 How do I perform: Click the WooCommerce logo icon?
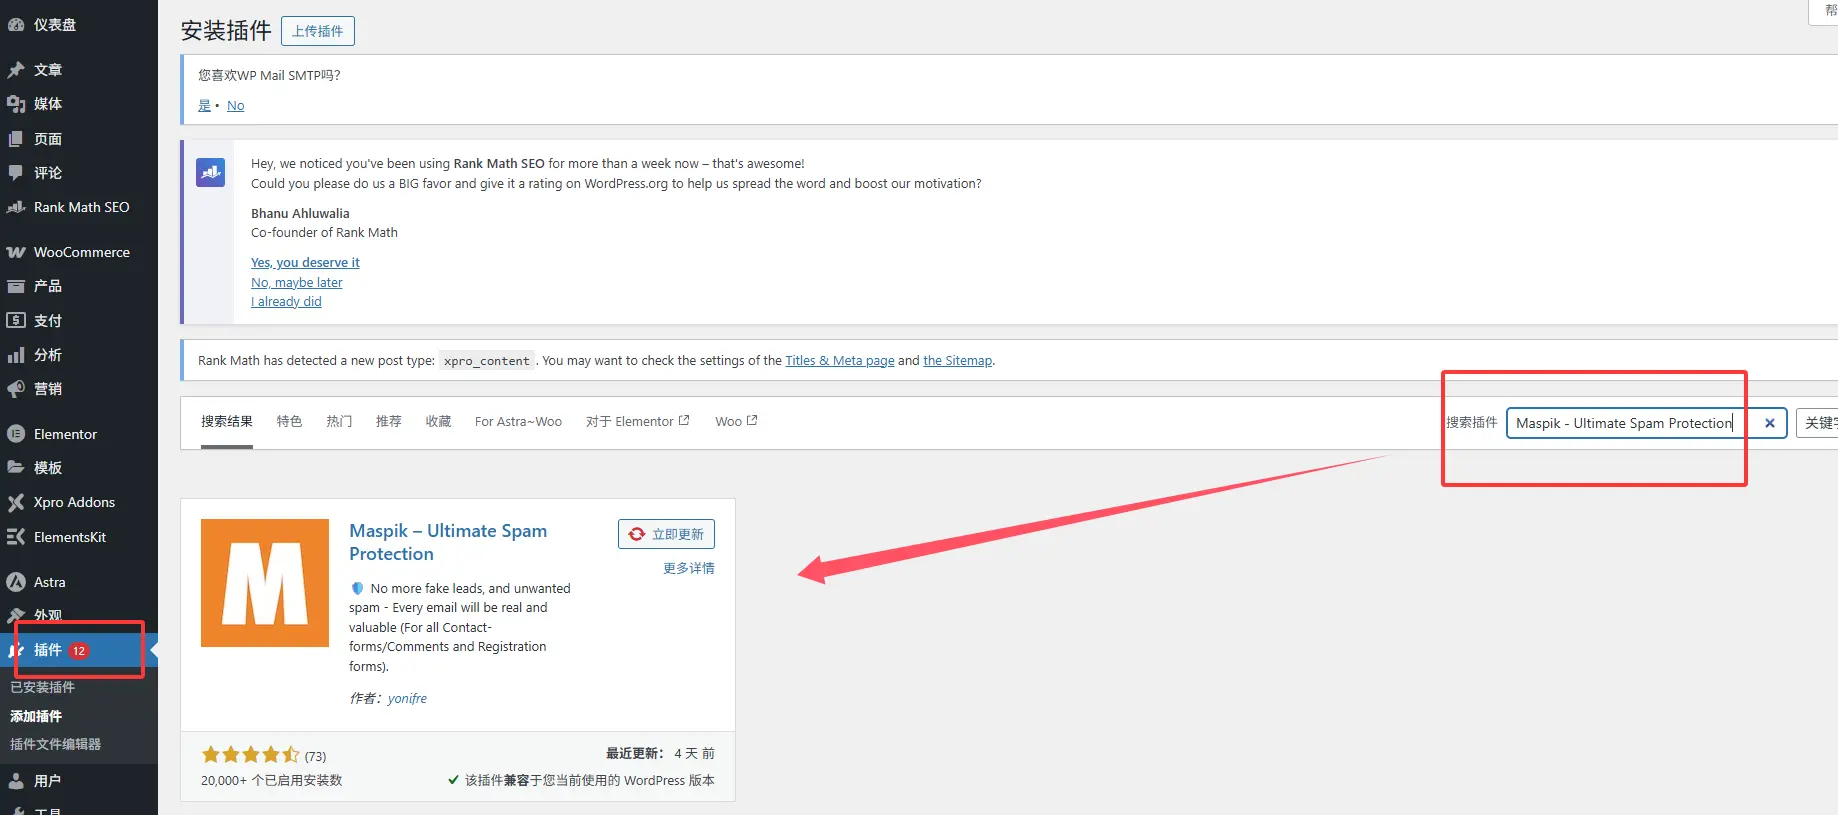(16, 252)
